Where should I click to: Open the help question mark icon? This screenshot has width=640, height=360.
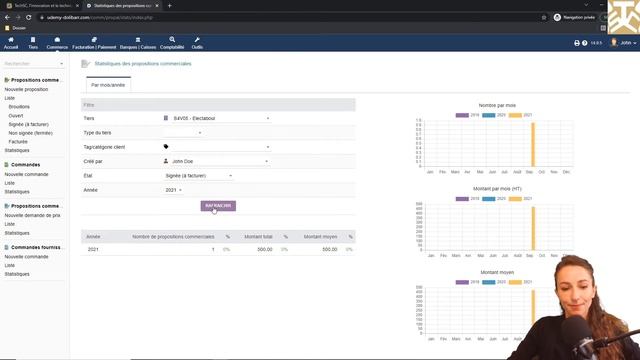pyautogui.click(x=584, y=43)
